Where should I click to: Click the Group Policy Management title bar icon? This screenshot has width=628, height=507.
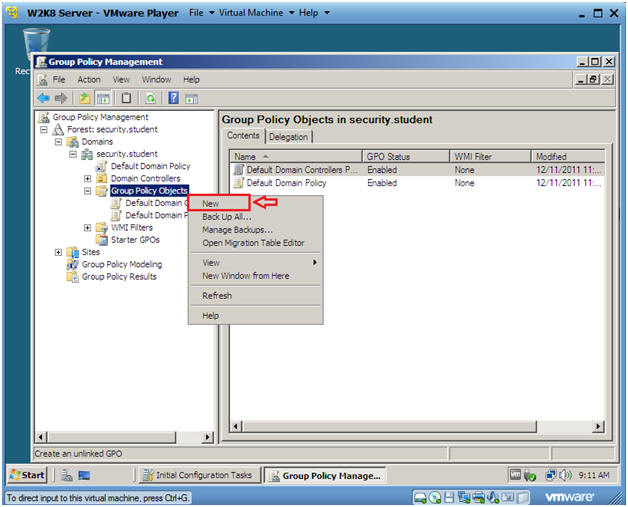(40, 62)
